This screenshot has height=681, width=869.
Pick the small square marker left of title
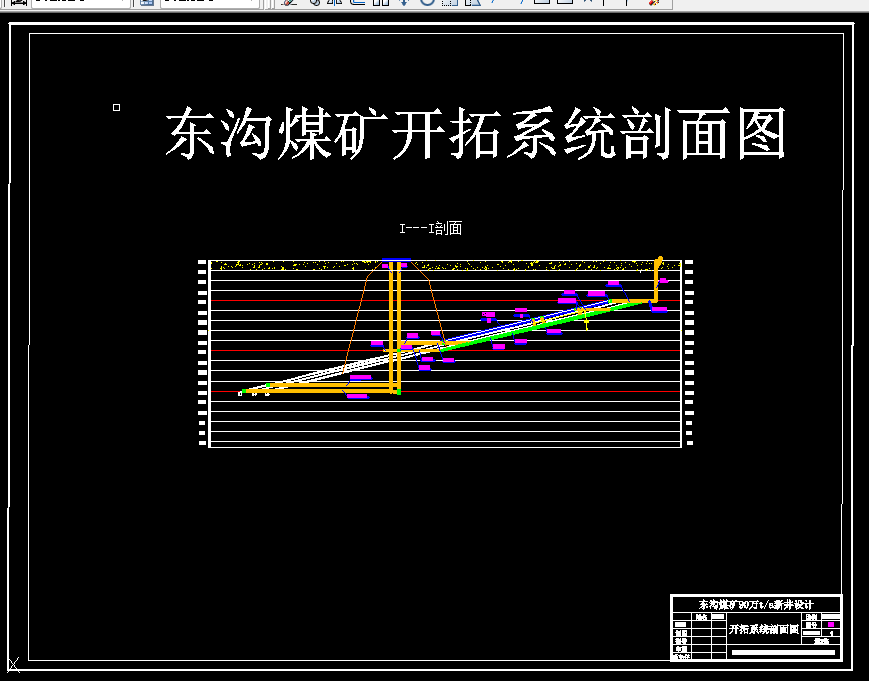pos(116,107)
